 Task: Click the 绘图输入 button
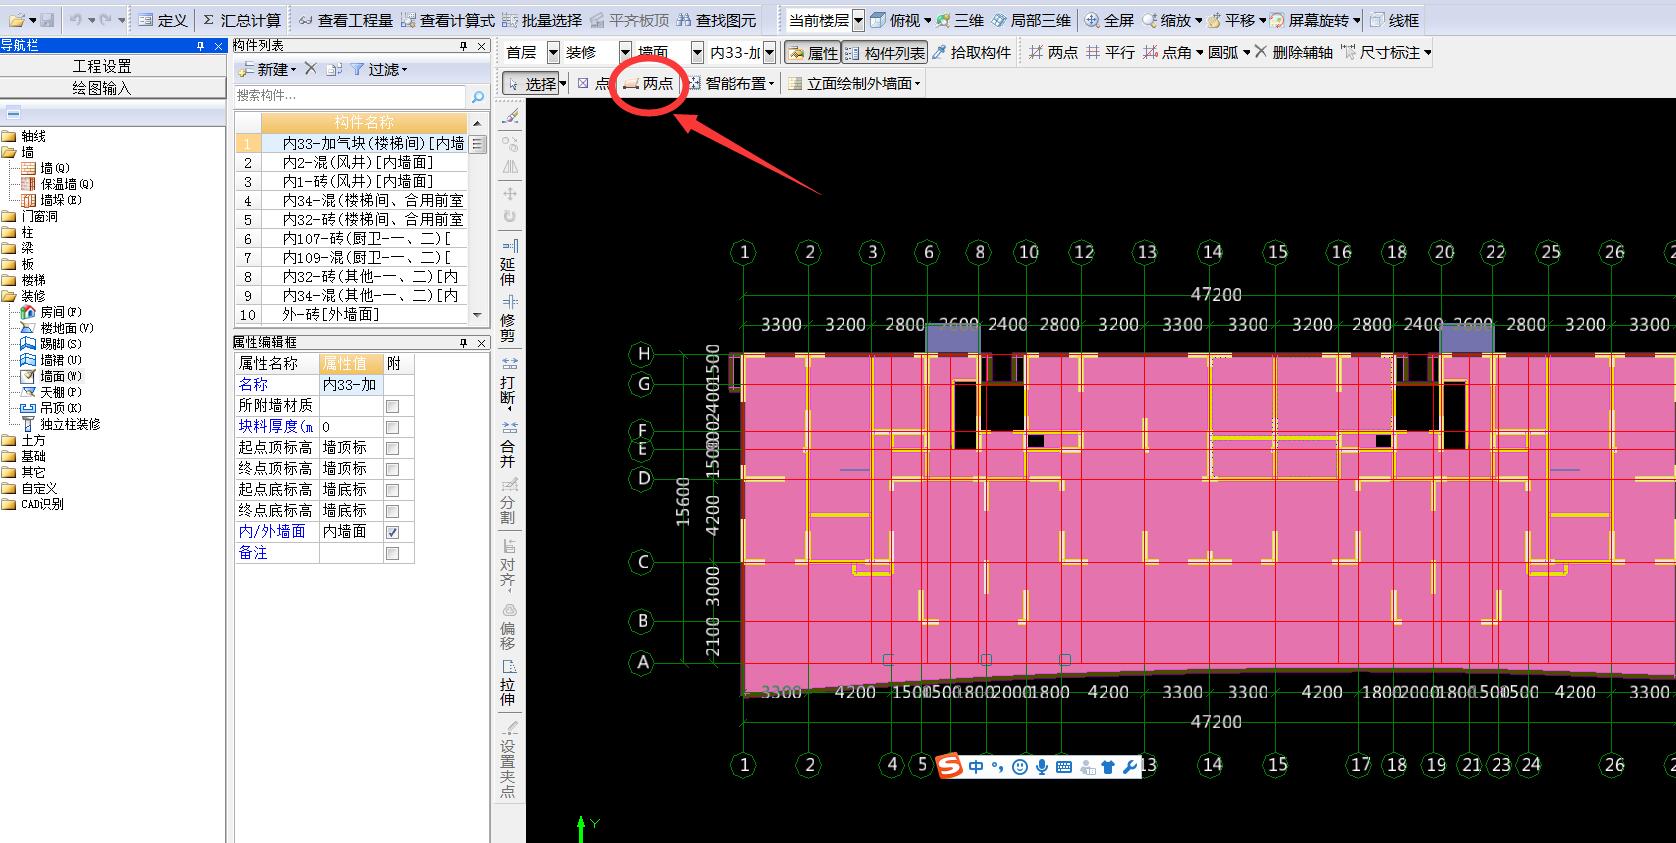102,88
